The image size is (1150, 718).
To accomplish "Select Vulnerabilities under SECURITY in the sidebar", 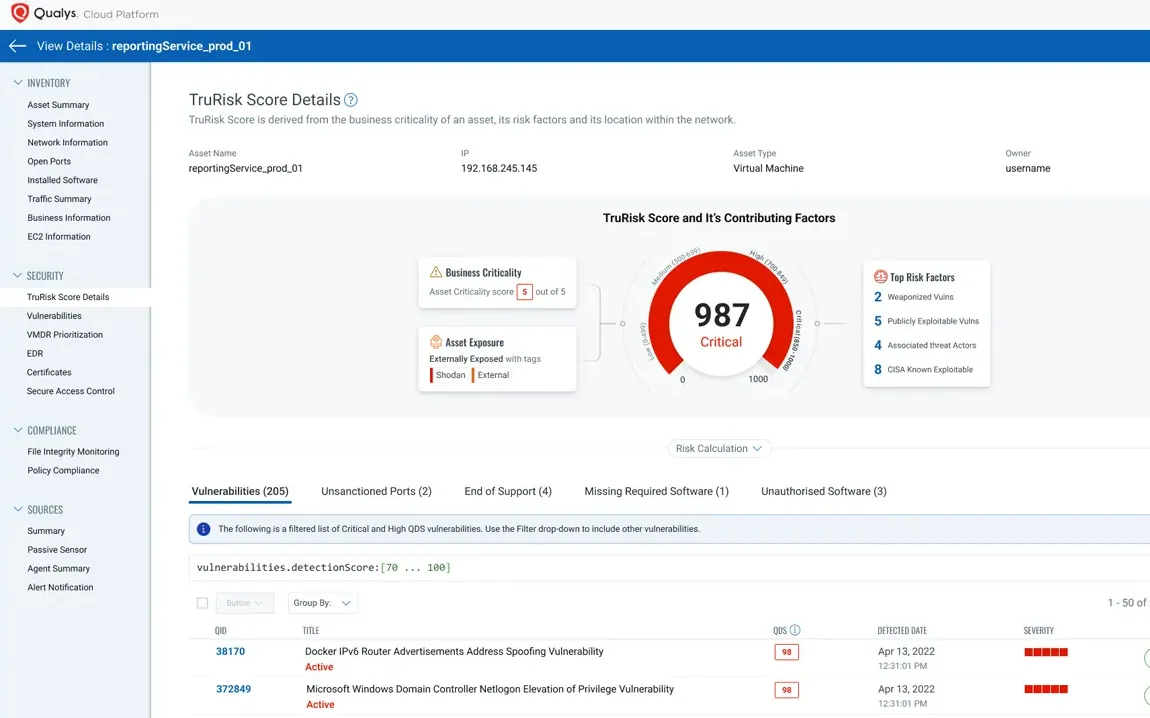I will pyautogui.click(x=53, y=315).
